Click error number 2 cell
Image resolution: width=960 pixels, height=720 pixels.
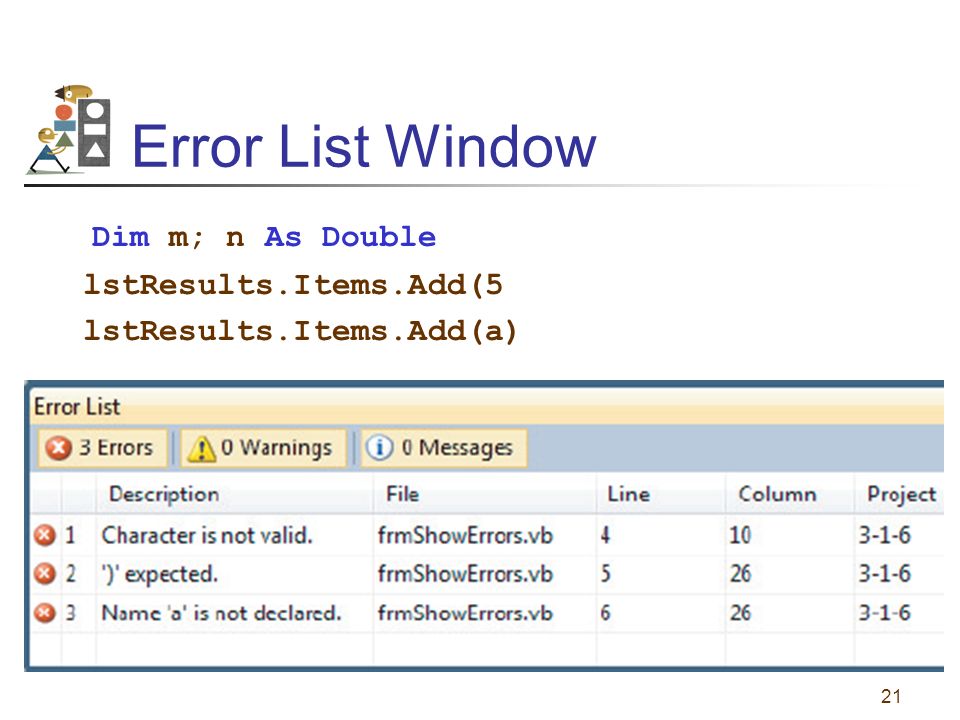pyautogui.click(x=70, y=574)
